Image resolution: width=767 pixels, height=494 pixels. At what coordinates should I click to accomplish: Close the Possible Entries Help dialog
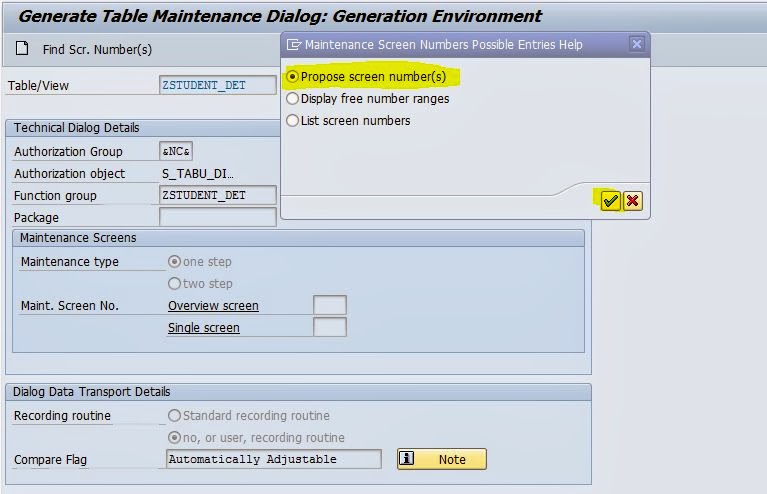pyautogui.click(x=636, y=45)
